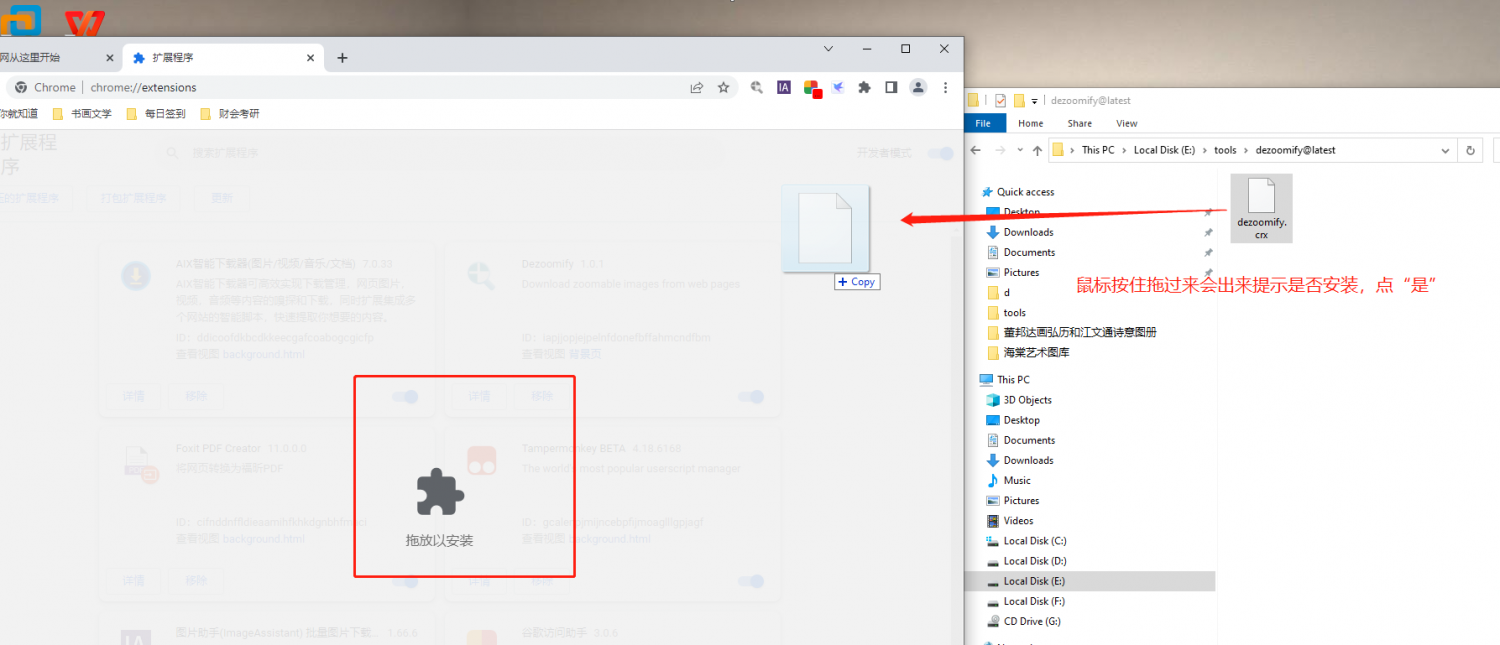Screen dimensions: 1500x645
Task: Open the IA ImageAssistant toolbar icon
Action: click(784, 87)
